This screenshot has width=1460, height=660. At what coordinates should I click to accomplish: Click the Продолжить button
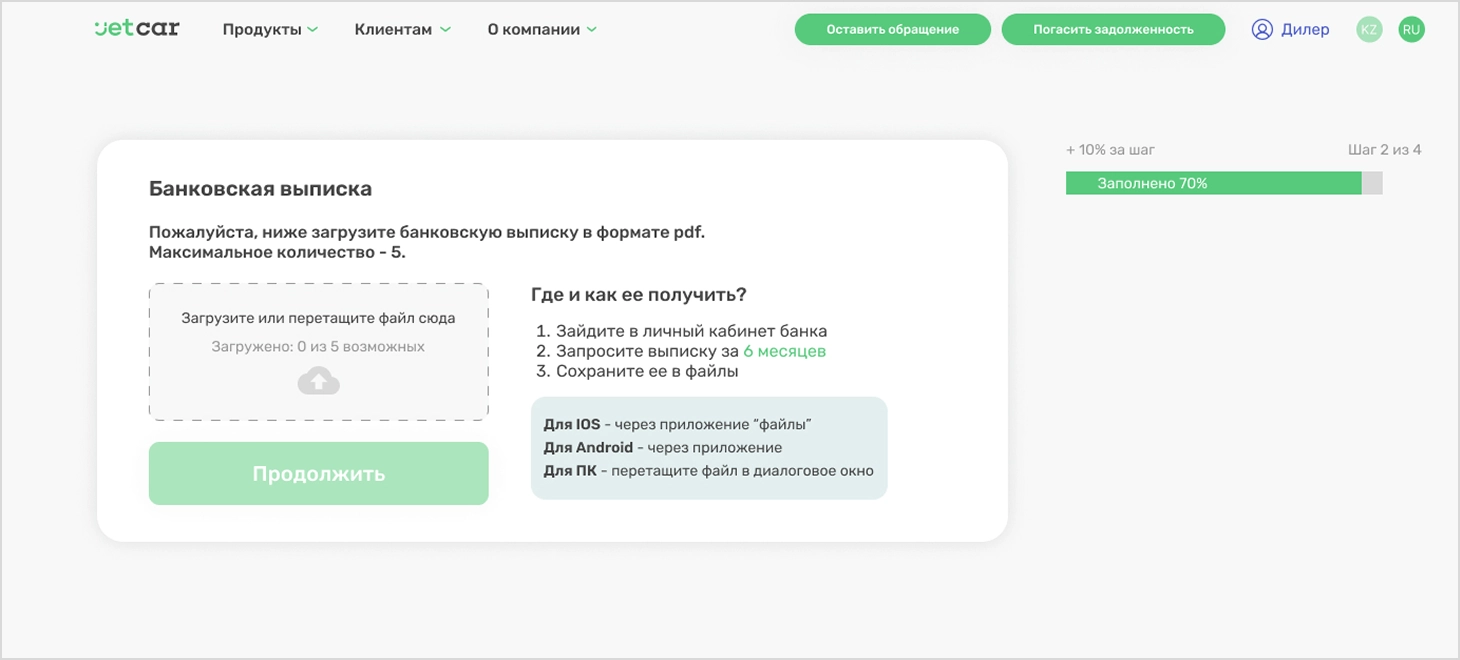coord(318,472)
